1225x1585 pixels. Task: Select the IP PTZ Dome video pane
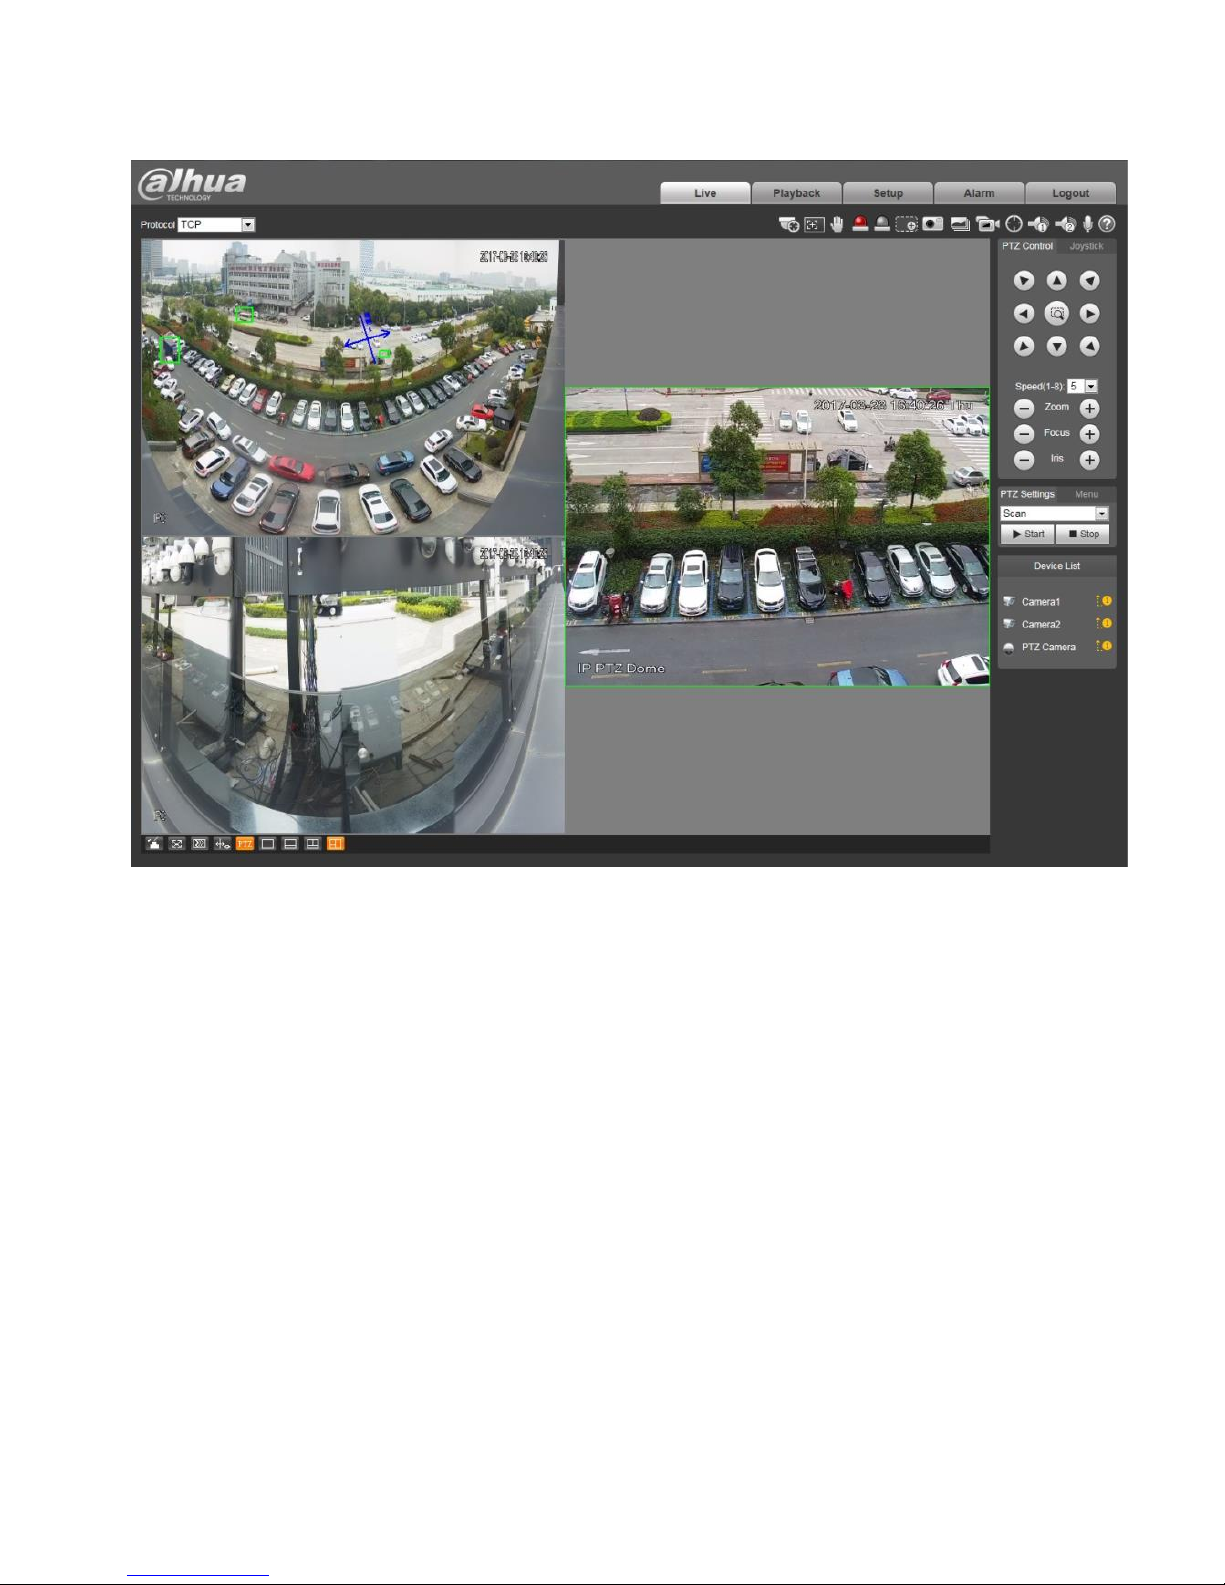pos(777,537)
